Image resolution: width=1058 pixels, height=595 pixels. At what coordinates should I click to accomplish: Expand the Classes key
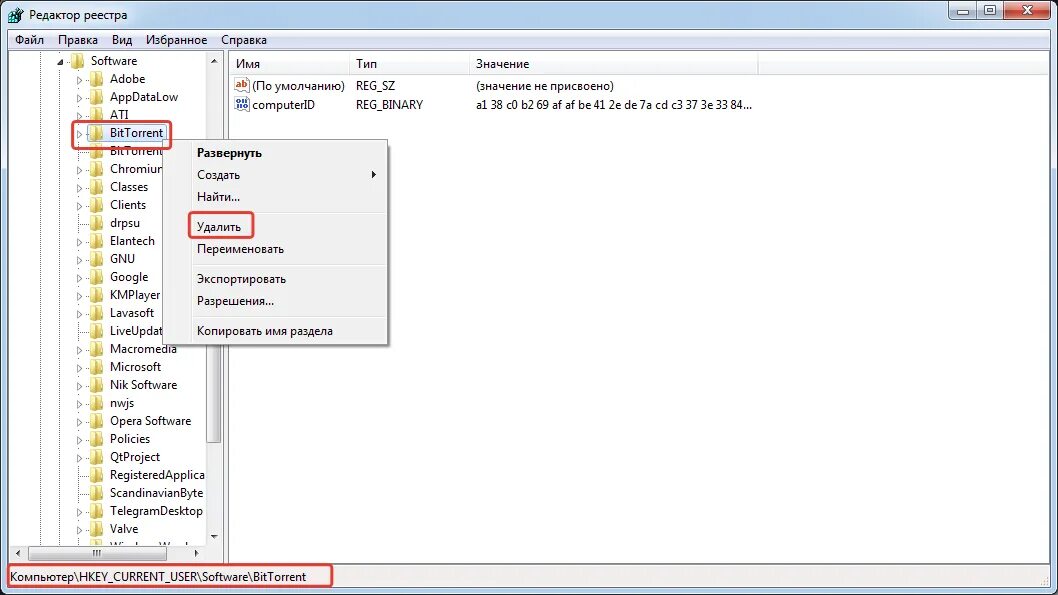tap(79, 188)
